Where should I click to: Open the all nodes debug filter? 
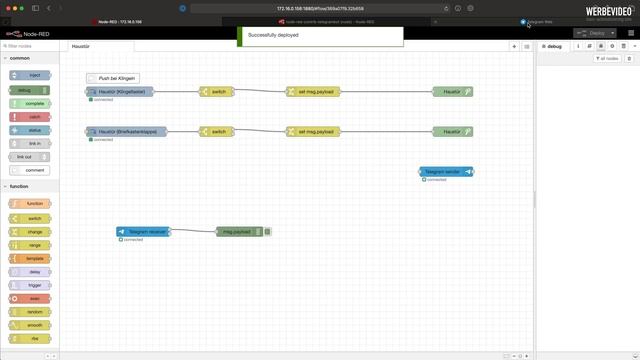pyautogui.click(x=607, y=59)
